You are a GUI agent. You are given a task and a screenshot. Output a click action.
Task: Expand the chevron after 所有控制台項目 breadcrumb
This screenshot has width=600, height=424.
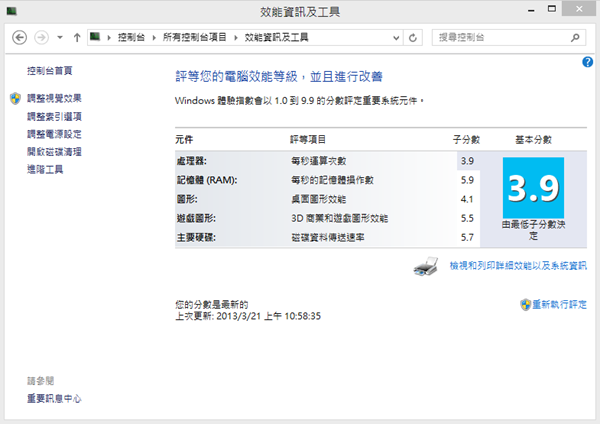click(236, 37)
